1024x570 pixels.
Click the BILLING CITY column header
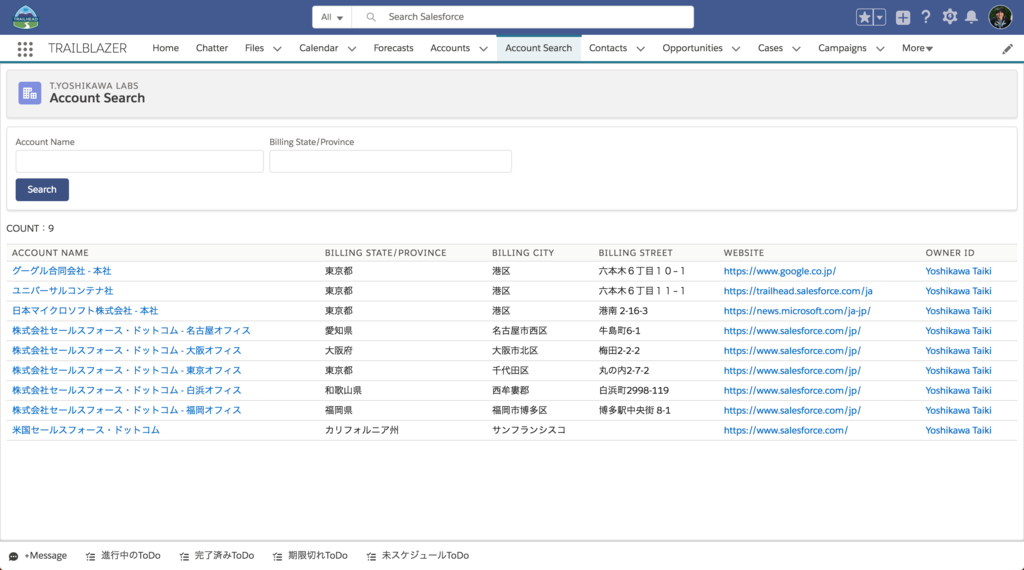coord(522,253)
